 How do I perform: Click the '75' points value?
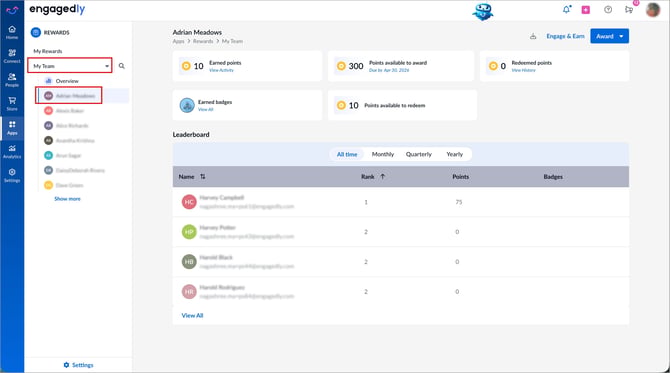click(x=458, y=202)
